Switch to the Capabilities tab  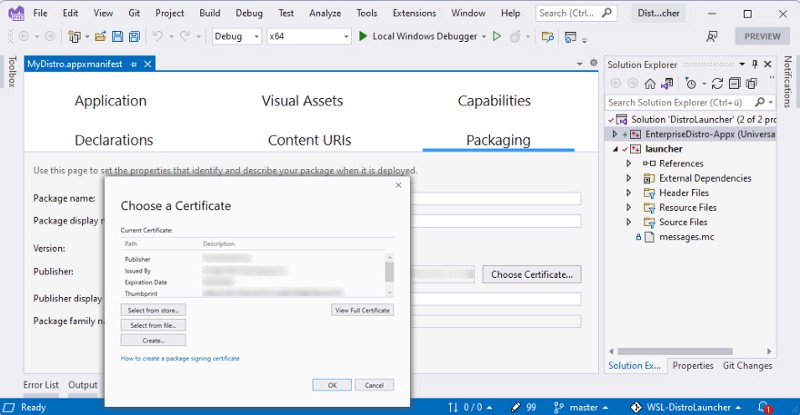(494, 101)
